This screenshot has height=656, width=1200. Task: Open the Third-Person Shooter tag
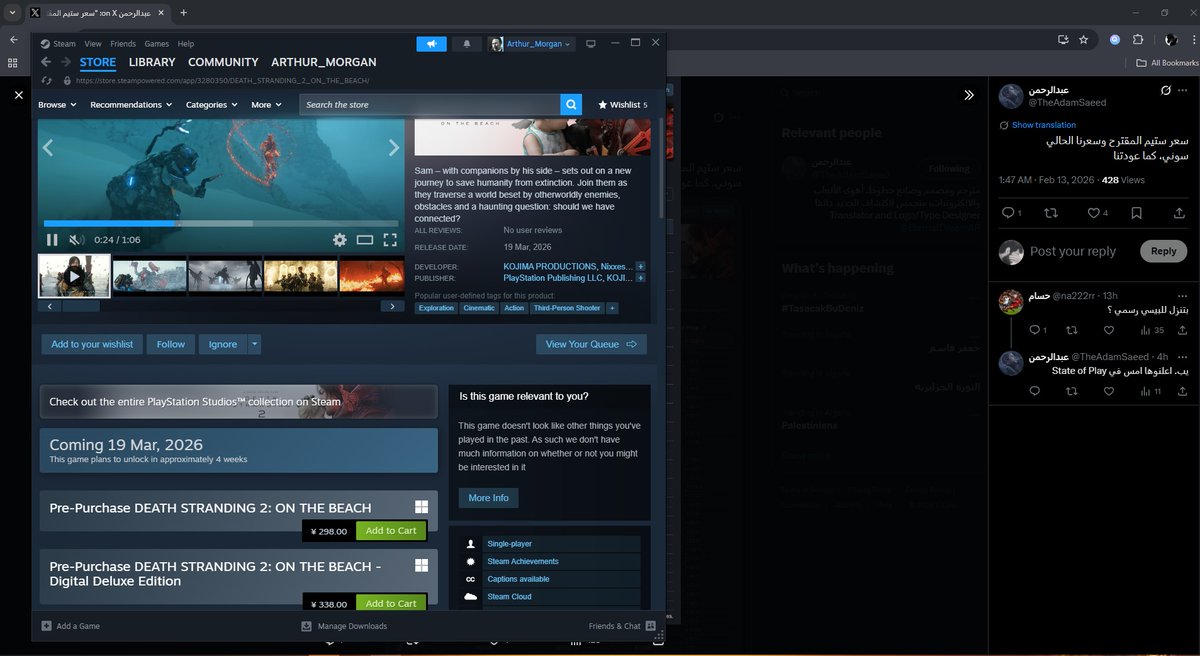pyautogui.click(x=567, y=308)
